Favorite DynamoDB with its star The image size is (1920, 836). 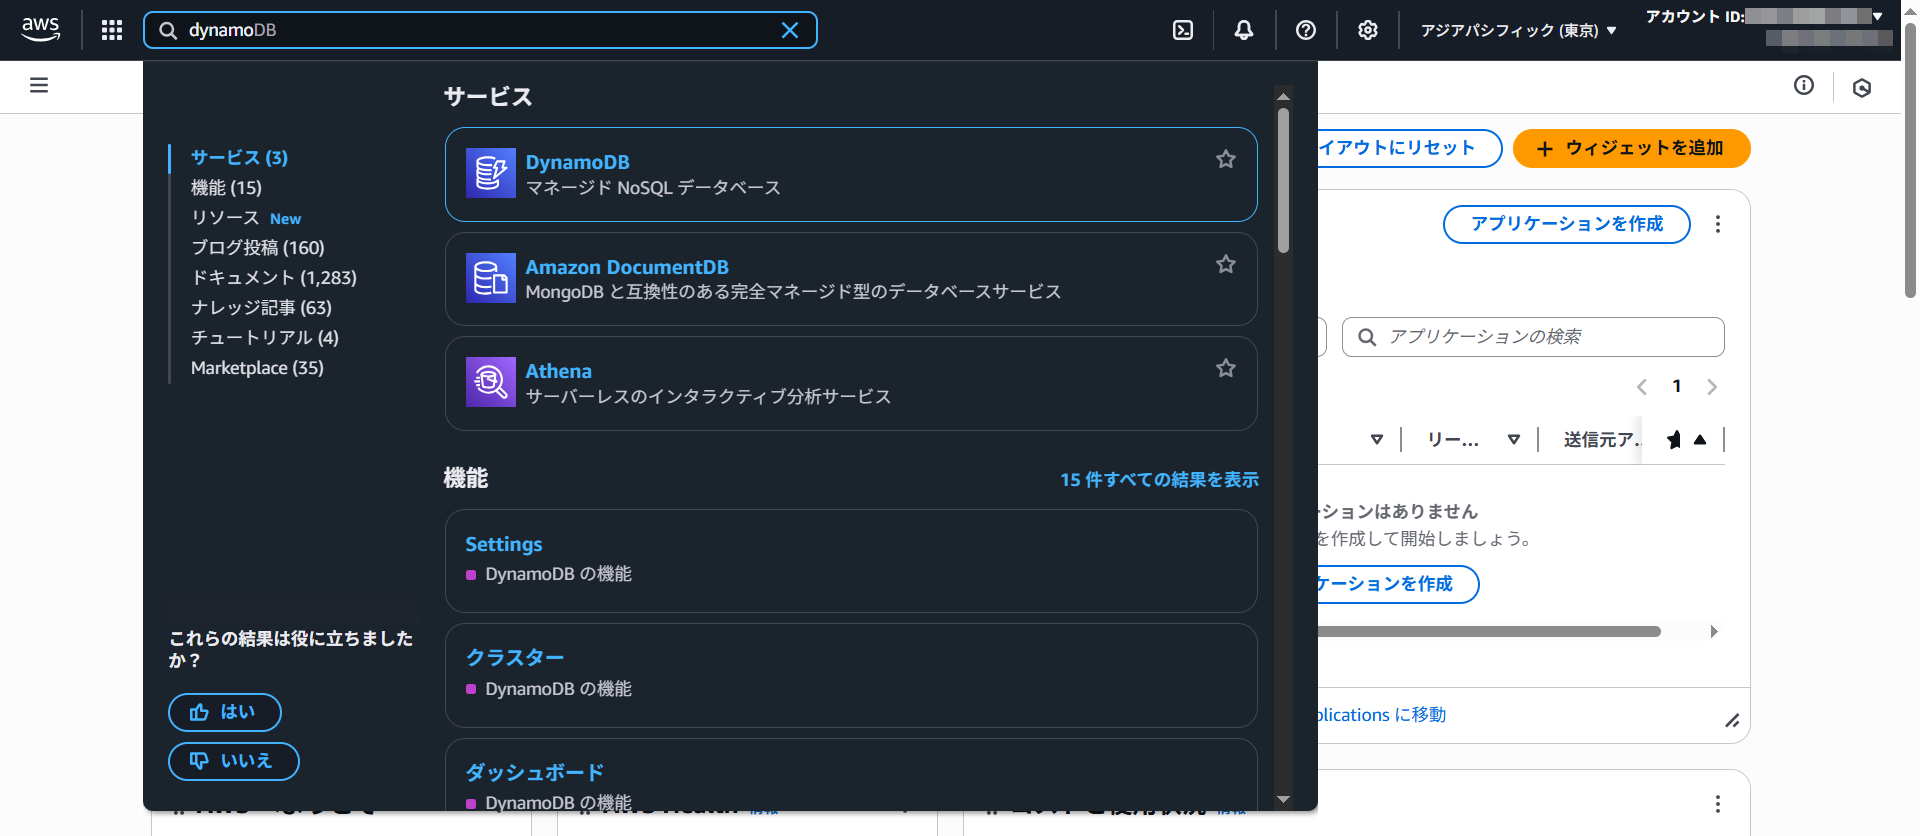[1225, 159]
